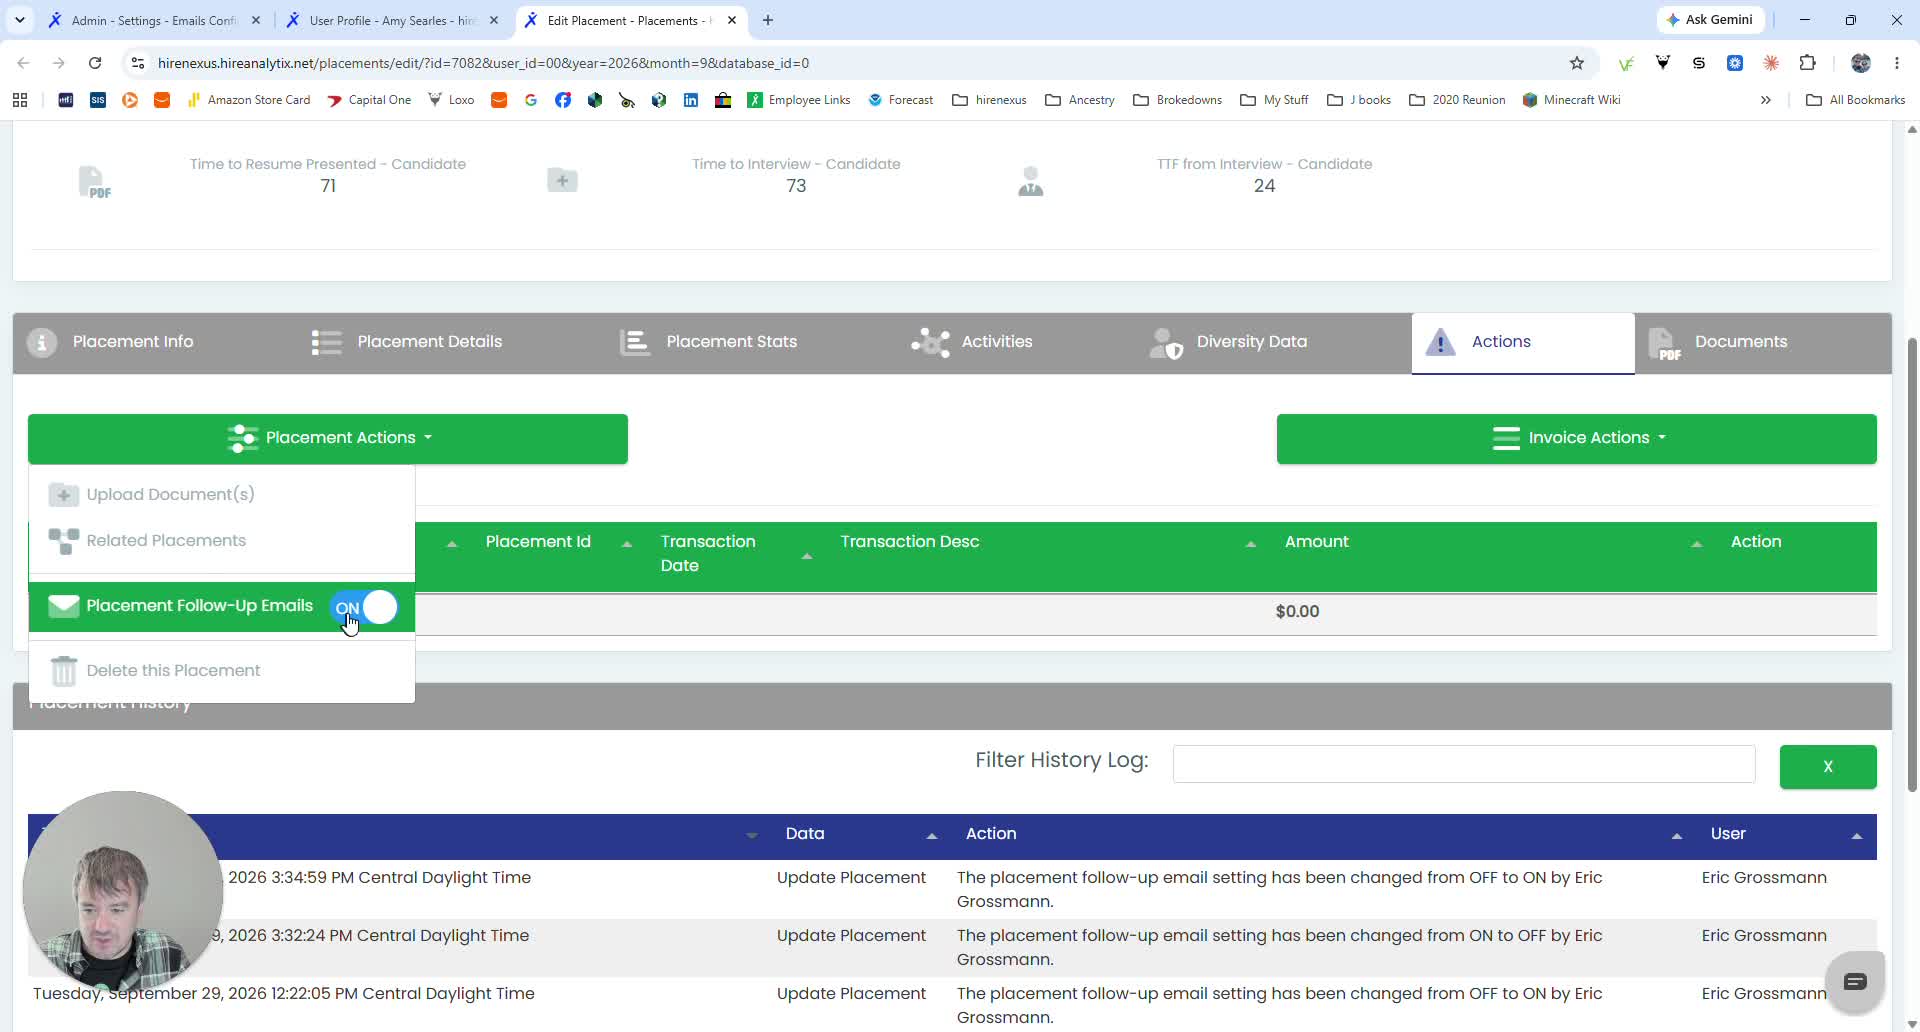1920x1032 pixels.
Task: Click the Activities tab icon
Action: click(930, 342)
